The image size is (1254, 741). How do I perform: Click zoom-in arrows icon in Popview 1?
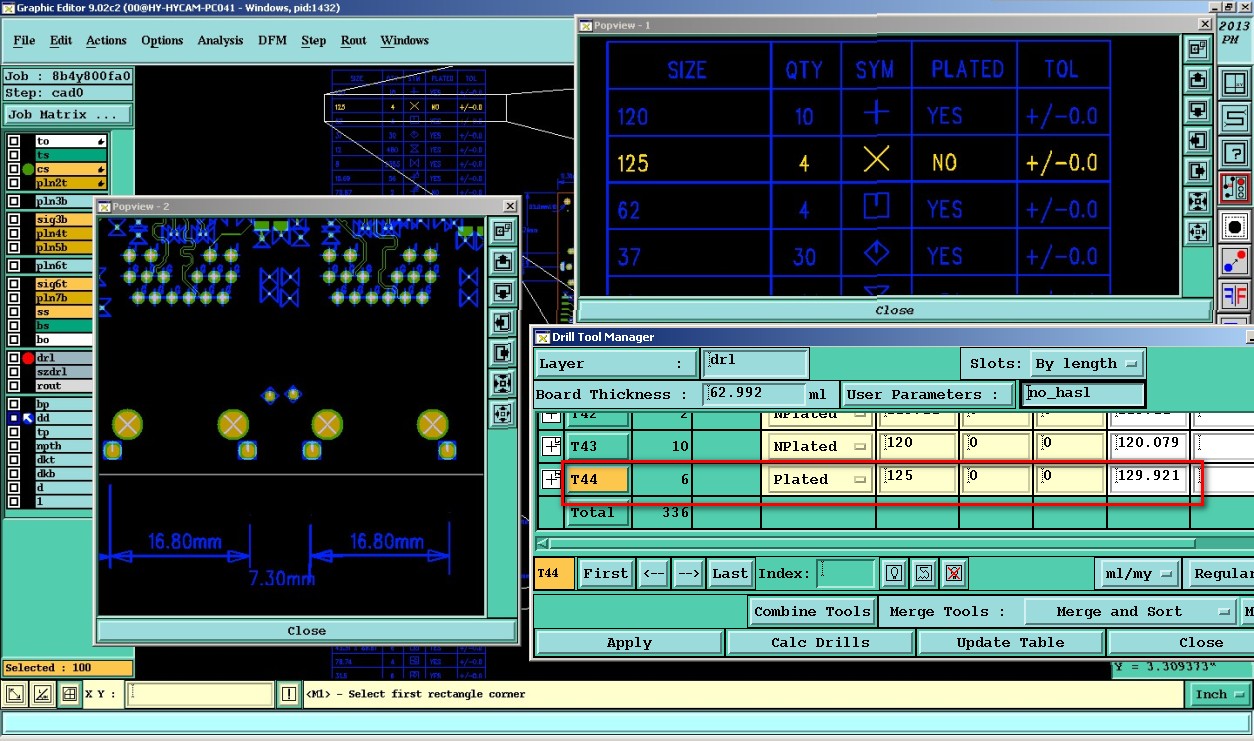click(1197, 202)
